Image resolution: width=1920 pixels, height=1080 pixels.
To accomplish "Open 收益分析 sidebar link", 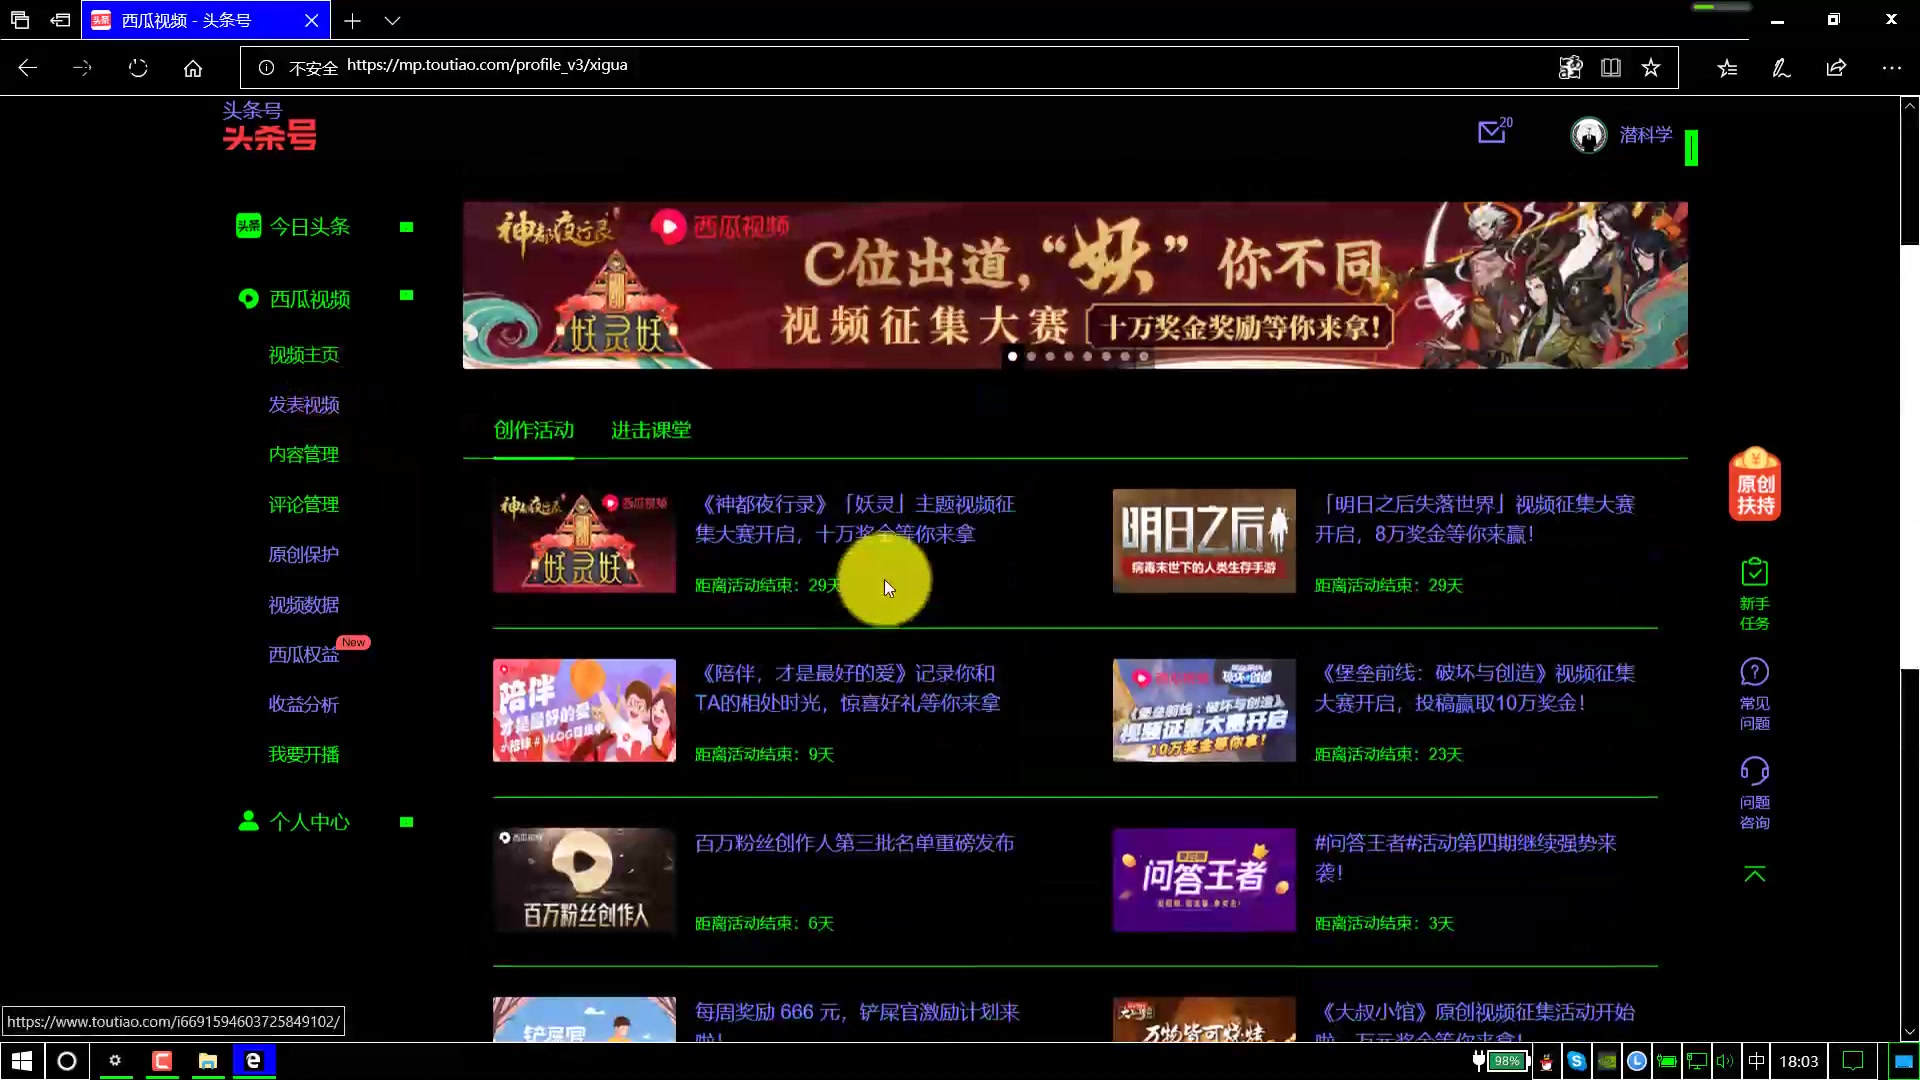I will coord(304,704).
